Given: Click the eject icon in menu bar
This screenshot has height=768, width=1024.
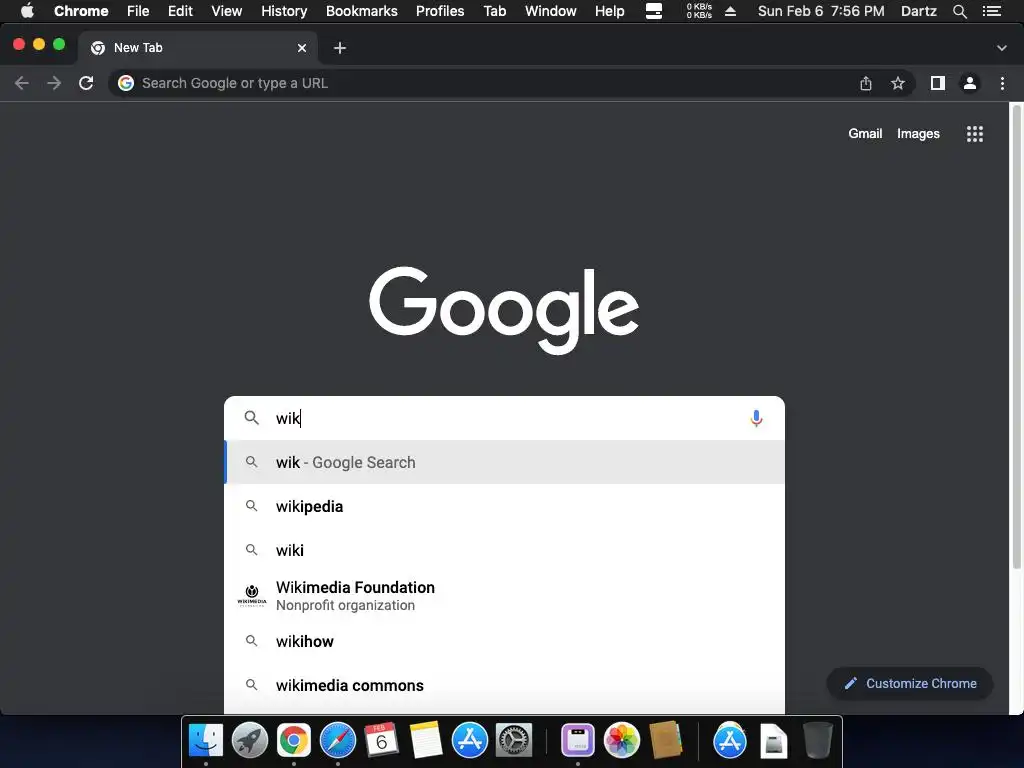Looking at the screenshot, I should coord(731,11).
